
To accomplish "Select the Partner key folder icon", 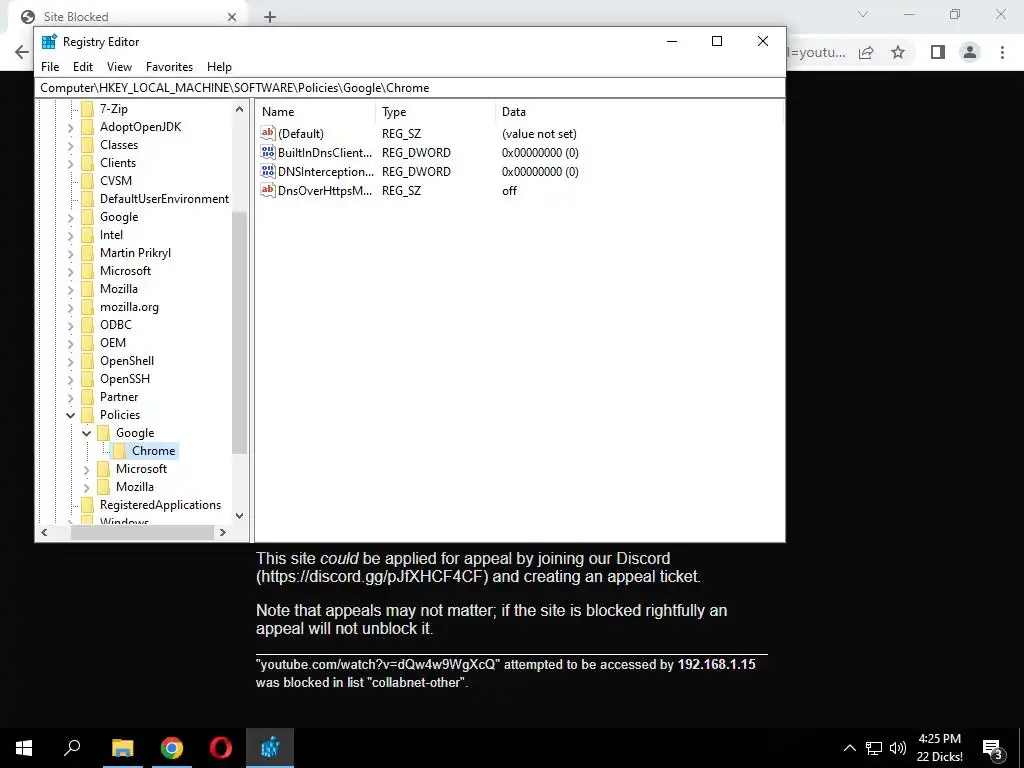I will [88, 397].
